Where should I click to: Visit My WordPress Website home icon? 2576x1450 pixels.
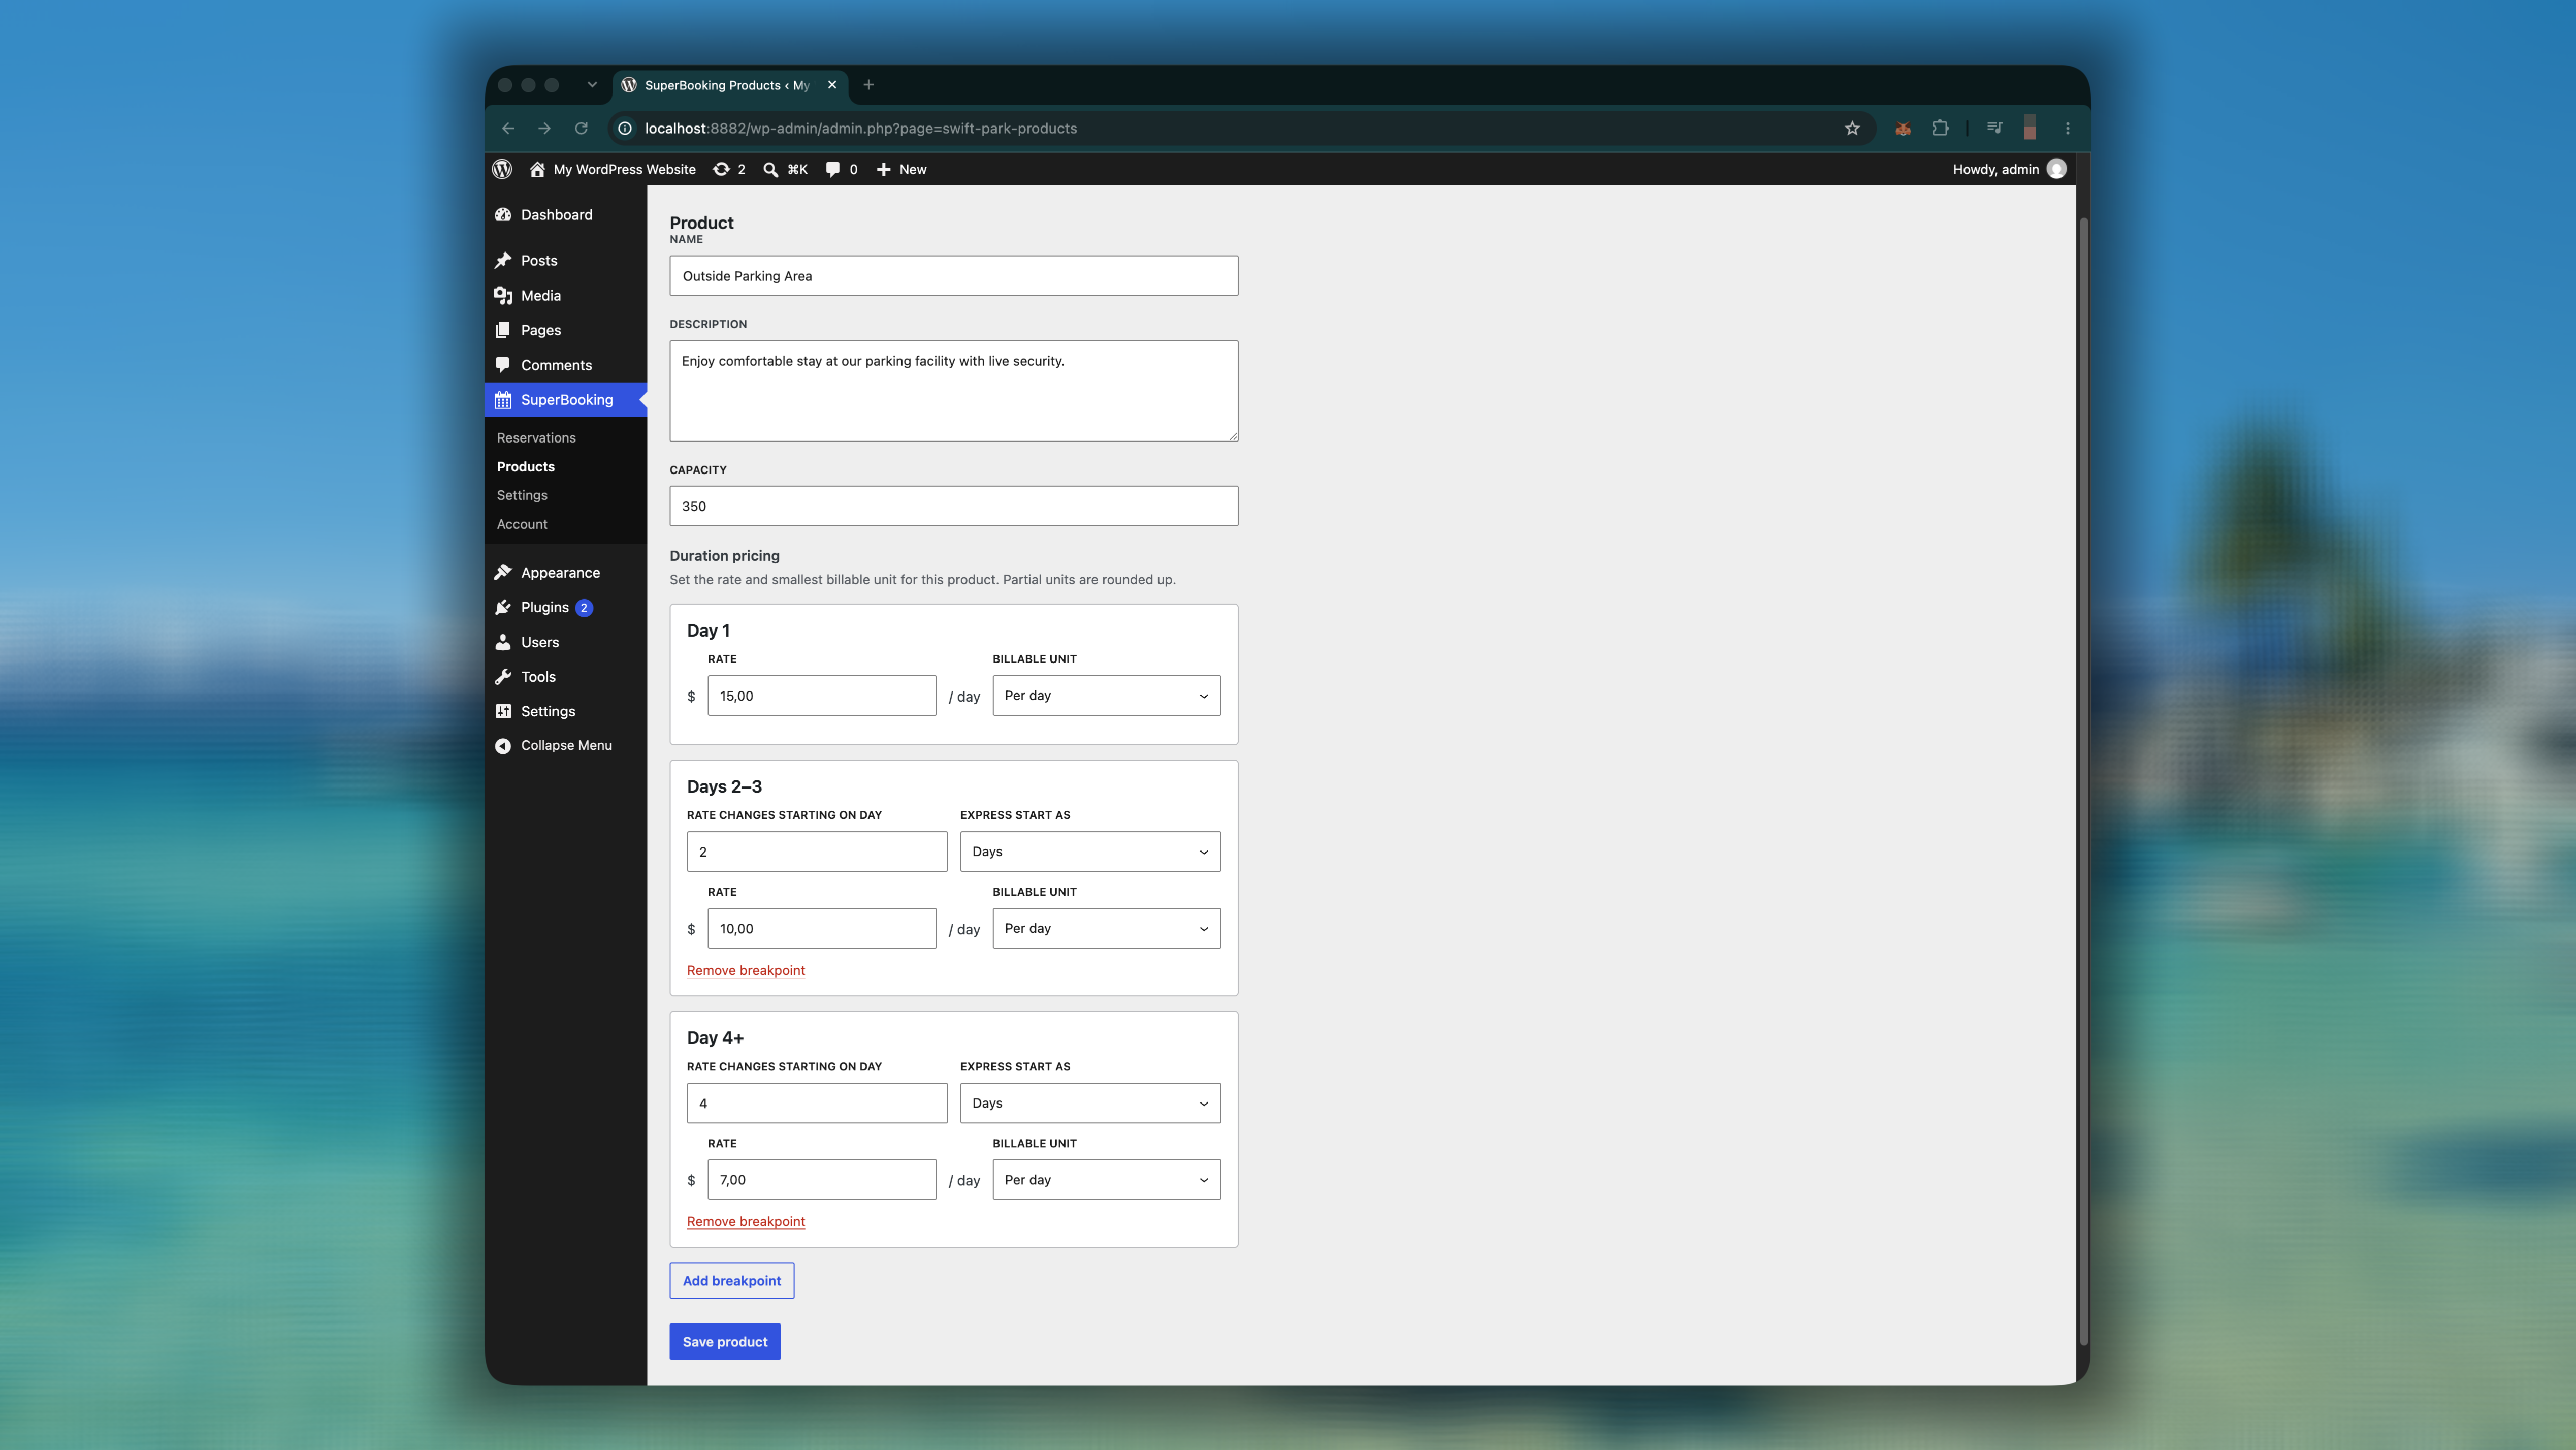(x=537, y=169)
